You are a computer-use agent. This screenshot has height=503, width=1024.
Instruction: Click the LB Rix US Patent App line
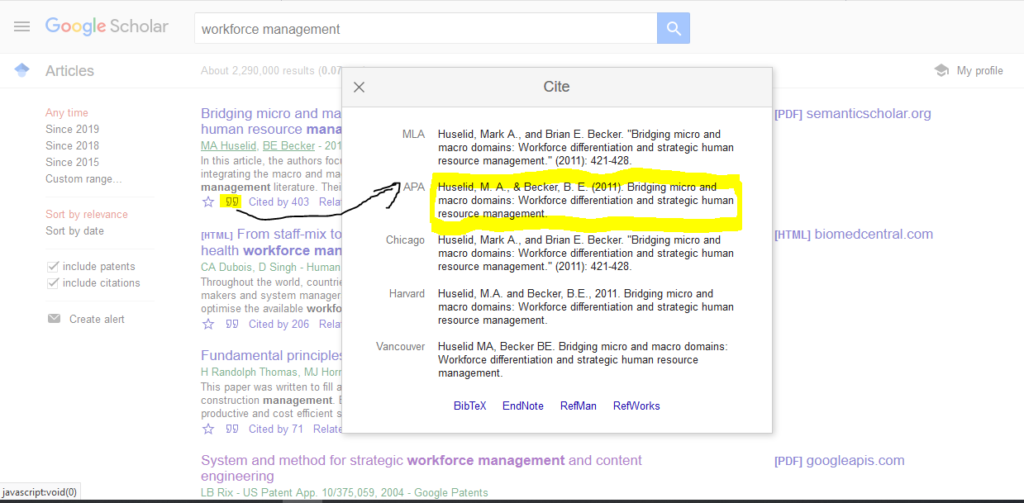pyautogui.click(x=344, y=493)
